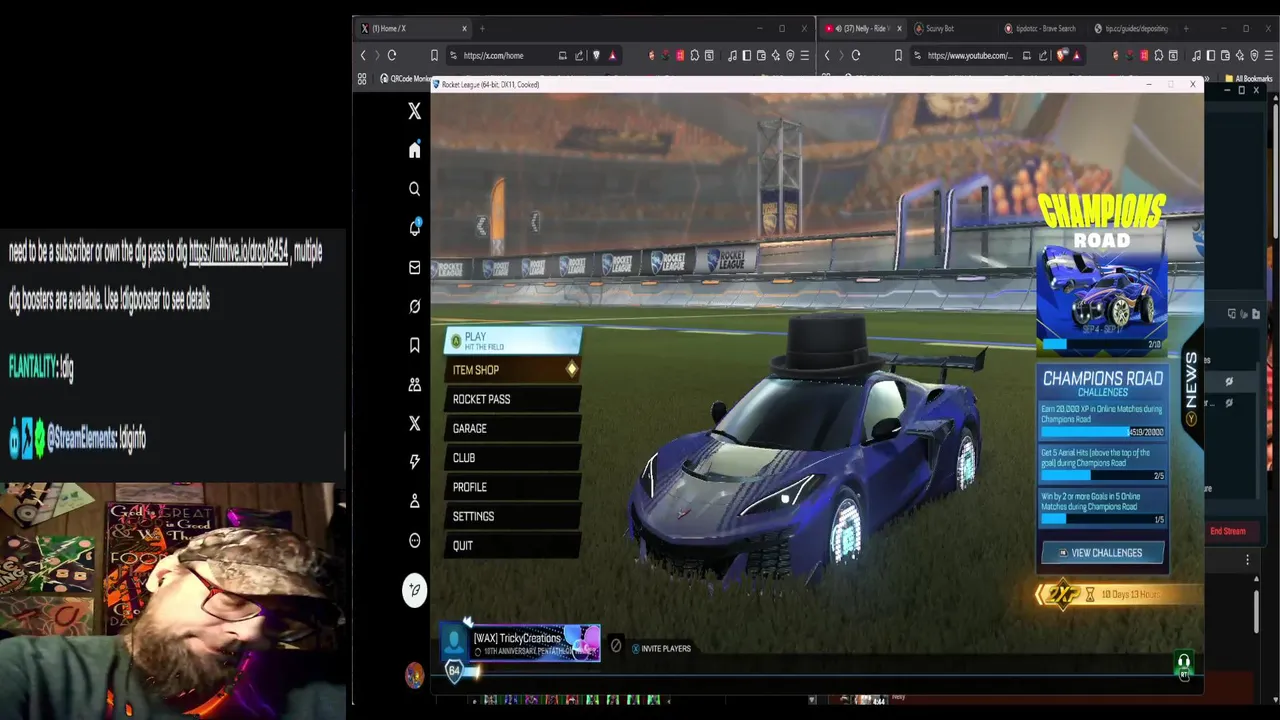Open the lightning bolt icon in X sidebar
The width and height of the screenshot is (1280, 720).
415,462
